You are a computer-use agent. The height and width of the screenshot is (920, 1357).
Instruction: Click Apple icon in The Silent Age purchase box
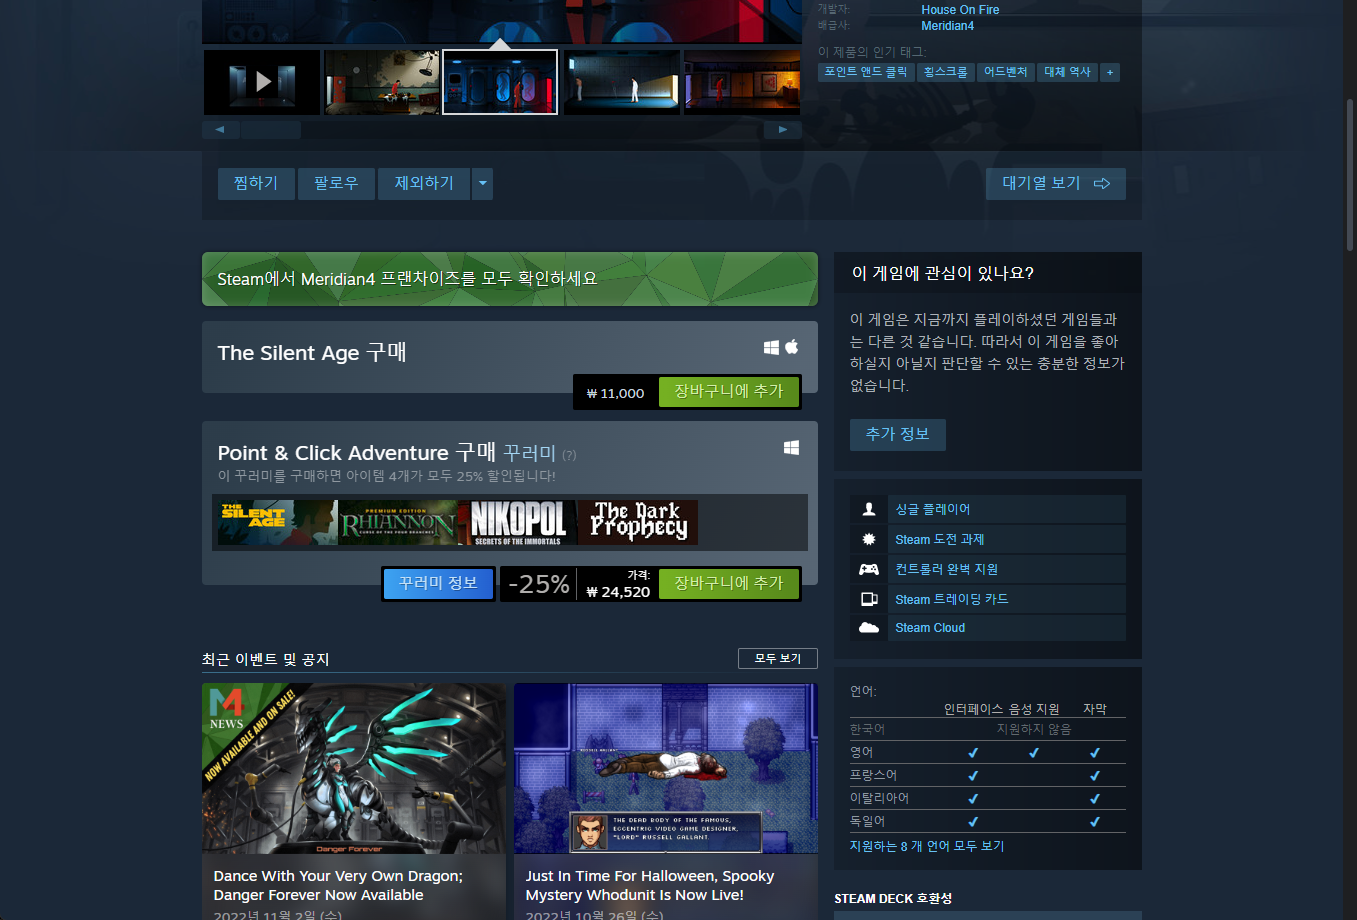[x=792, y=346]
